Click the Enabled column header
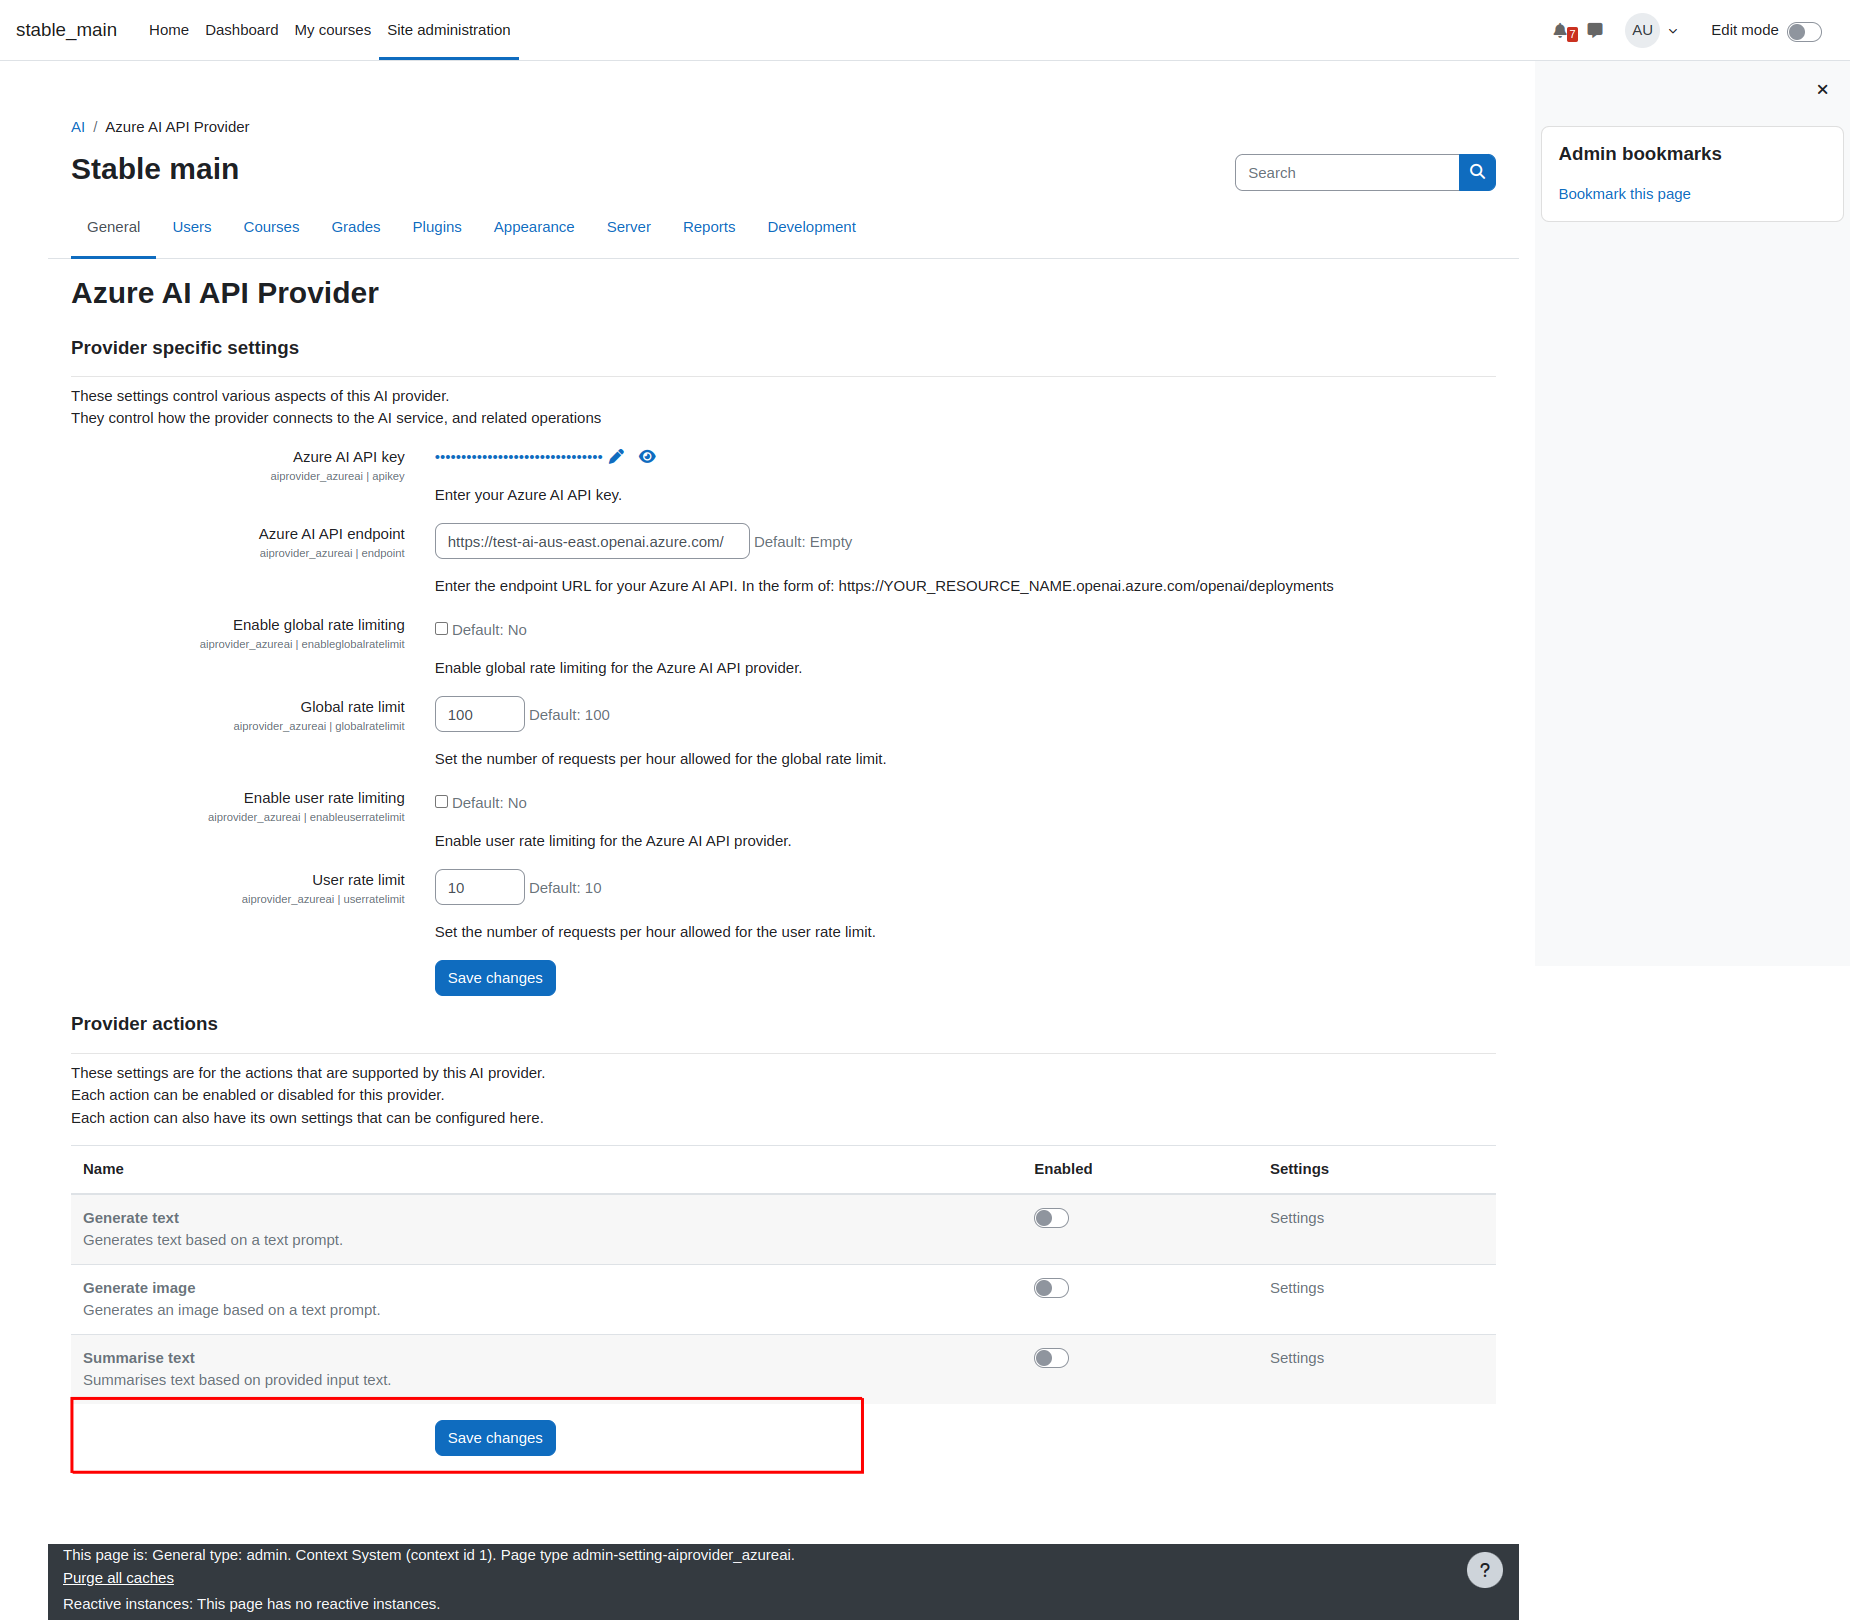Viewport: 1850px width, 1620px height. click(x=1063, y=1169)
